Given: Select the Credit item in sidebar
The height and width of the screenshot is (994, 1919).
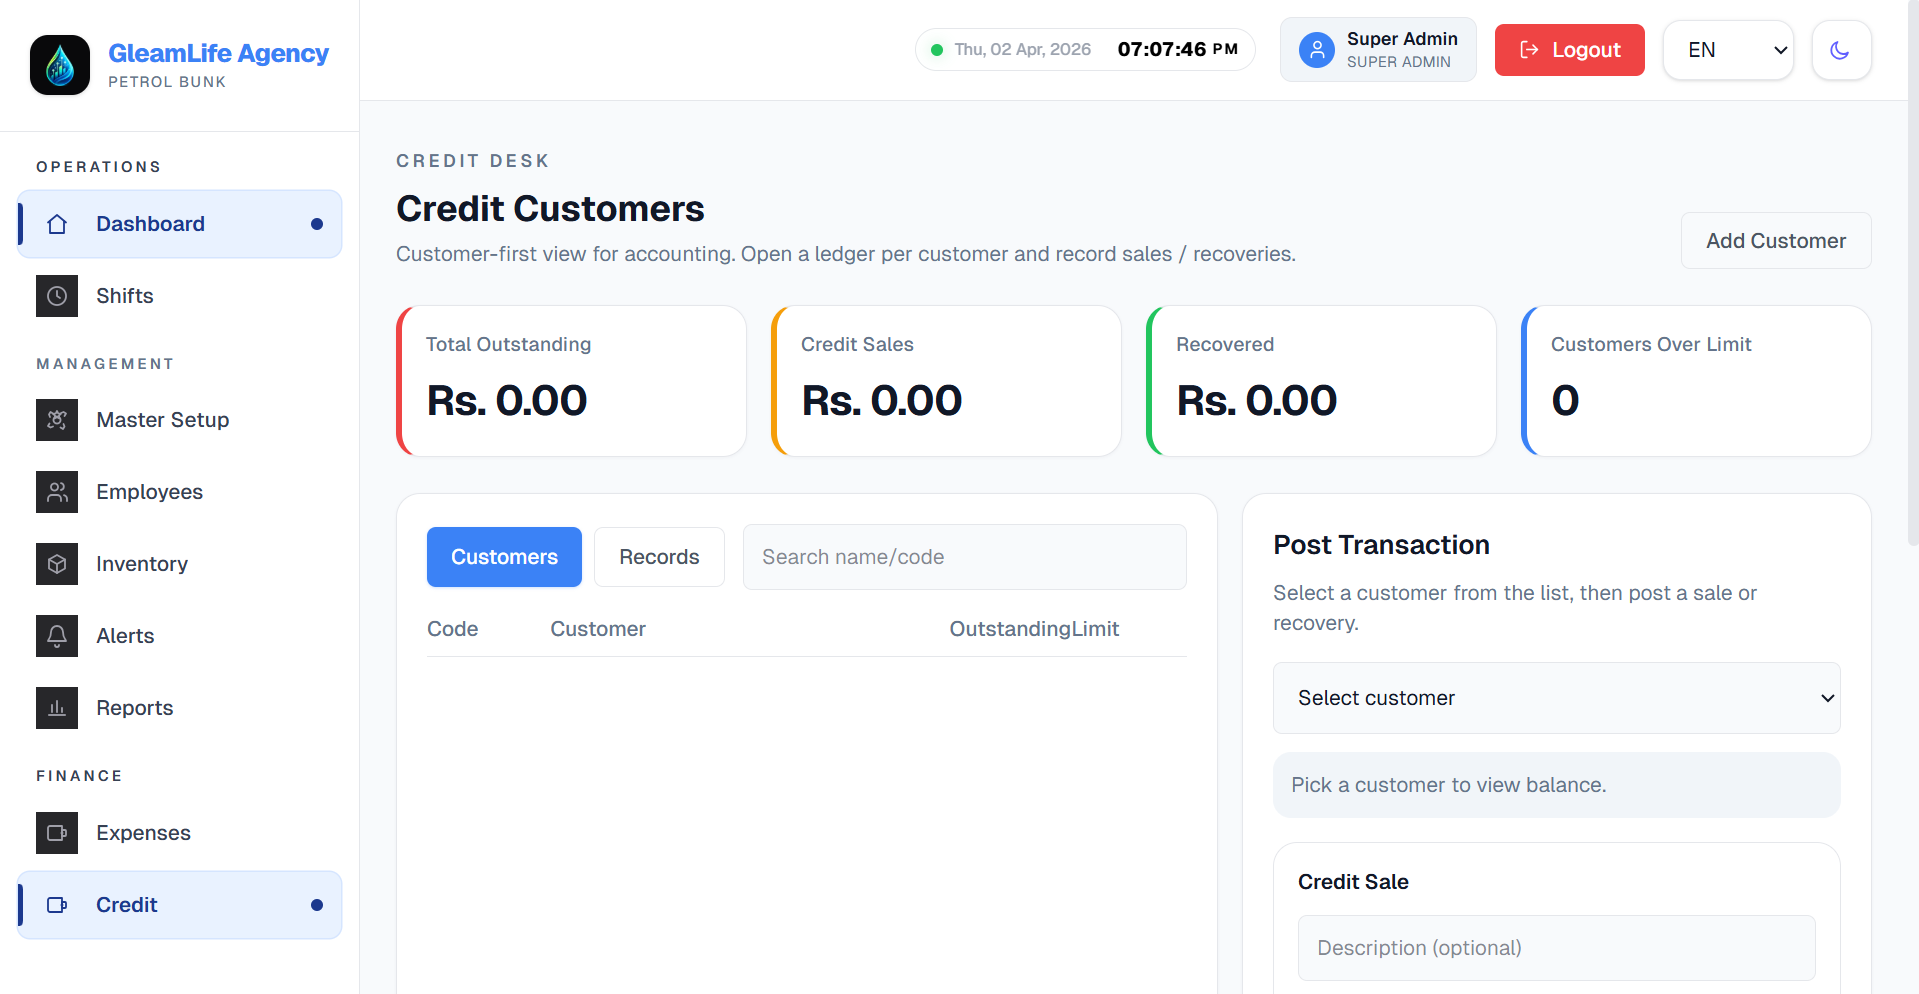Looking at the screenshot, I should (x=180, y=905).
